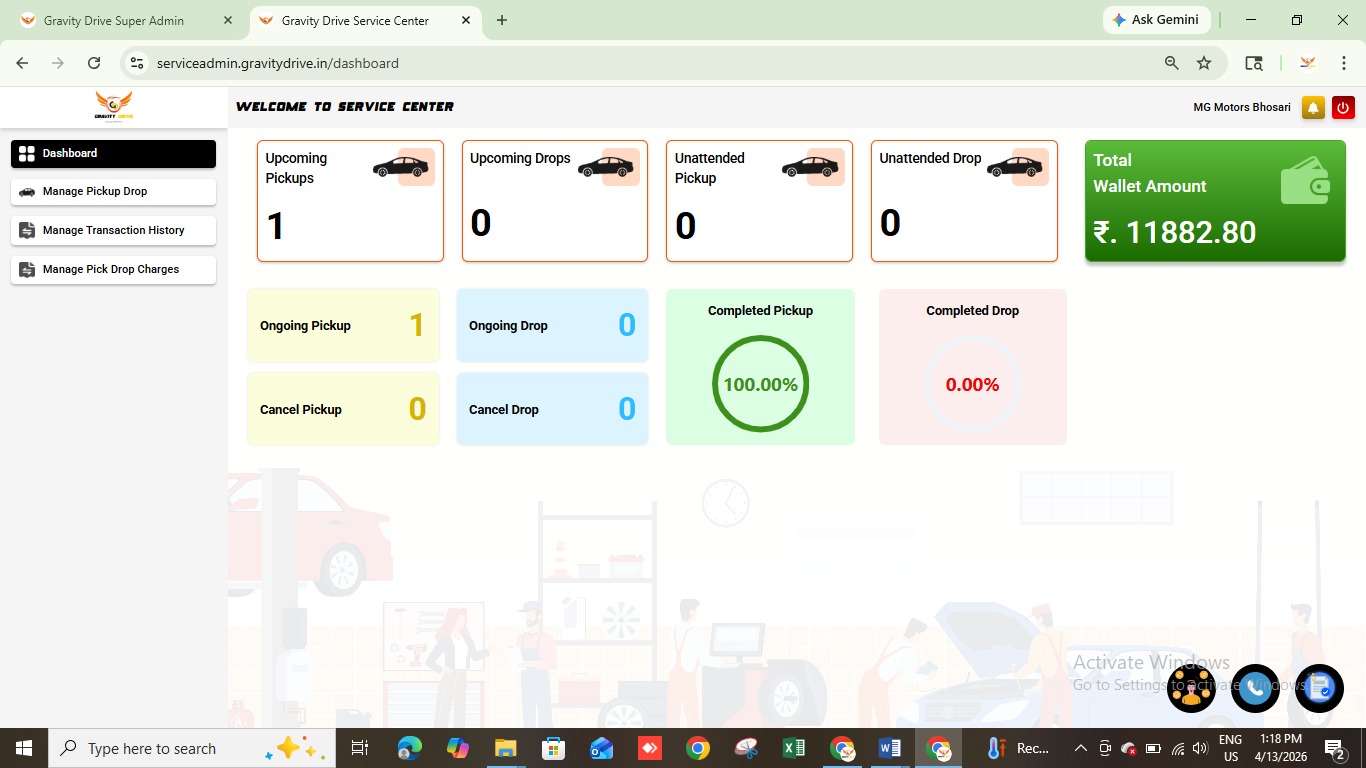Open the blue phone call floating icon
Image resolution: width=1366 pixels, height=768 pixels.
click(1255, 688)
